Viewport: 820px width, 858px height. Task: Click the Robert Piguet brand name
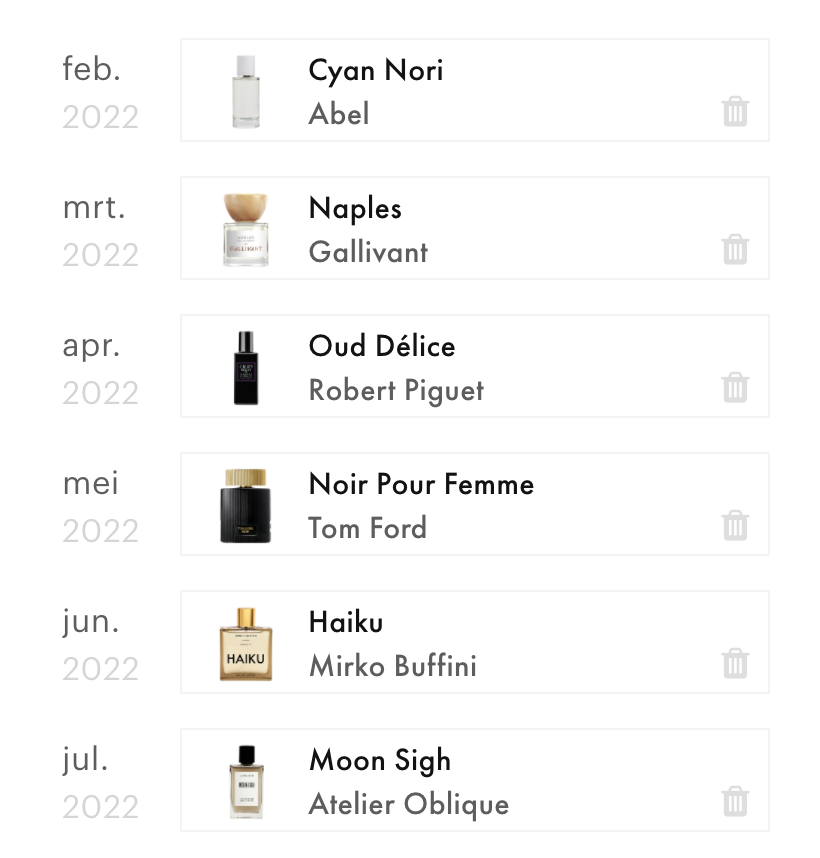coord(396,389)
